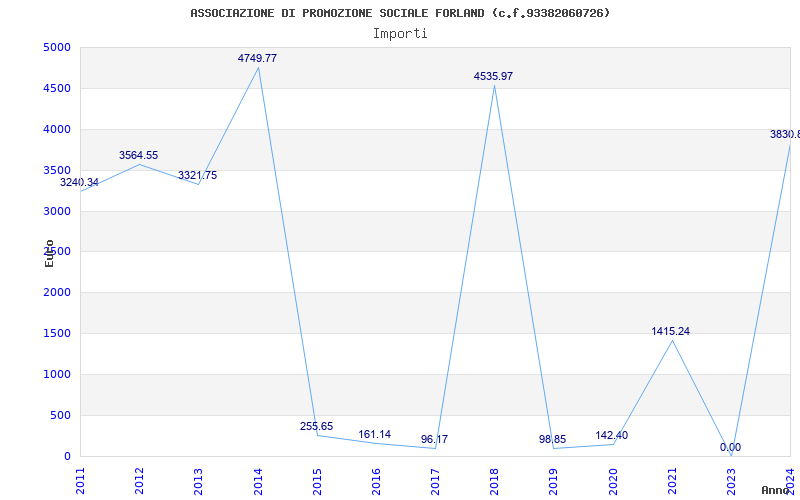The width and height of the screenshot is (800, 500).
Task: Click the 96.17 data label
Action: (x=434, y=439)
